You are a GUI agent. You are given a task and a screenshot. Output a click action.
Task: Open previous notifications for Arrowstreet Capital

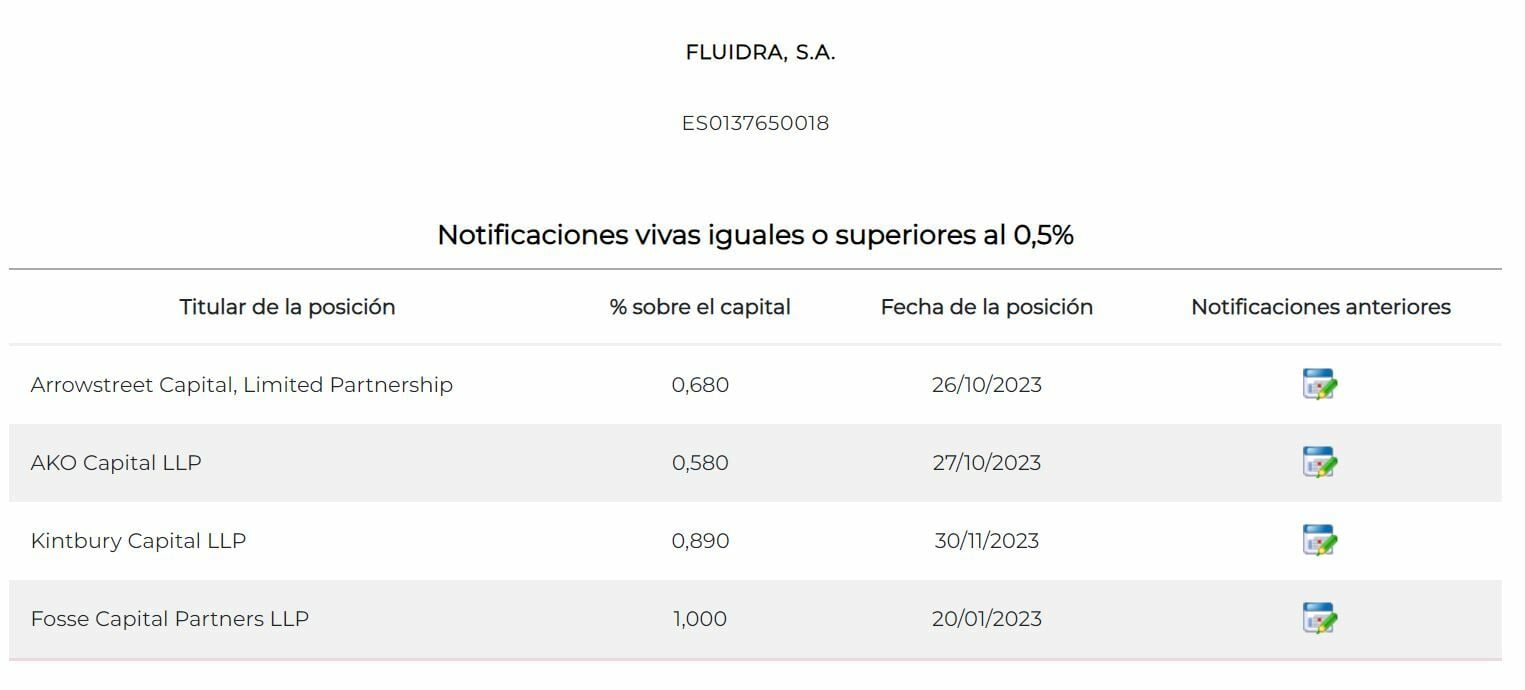click(1320, 385)
